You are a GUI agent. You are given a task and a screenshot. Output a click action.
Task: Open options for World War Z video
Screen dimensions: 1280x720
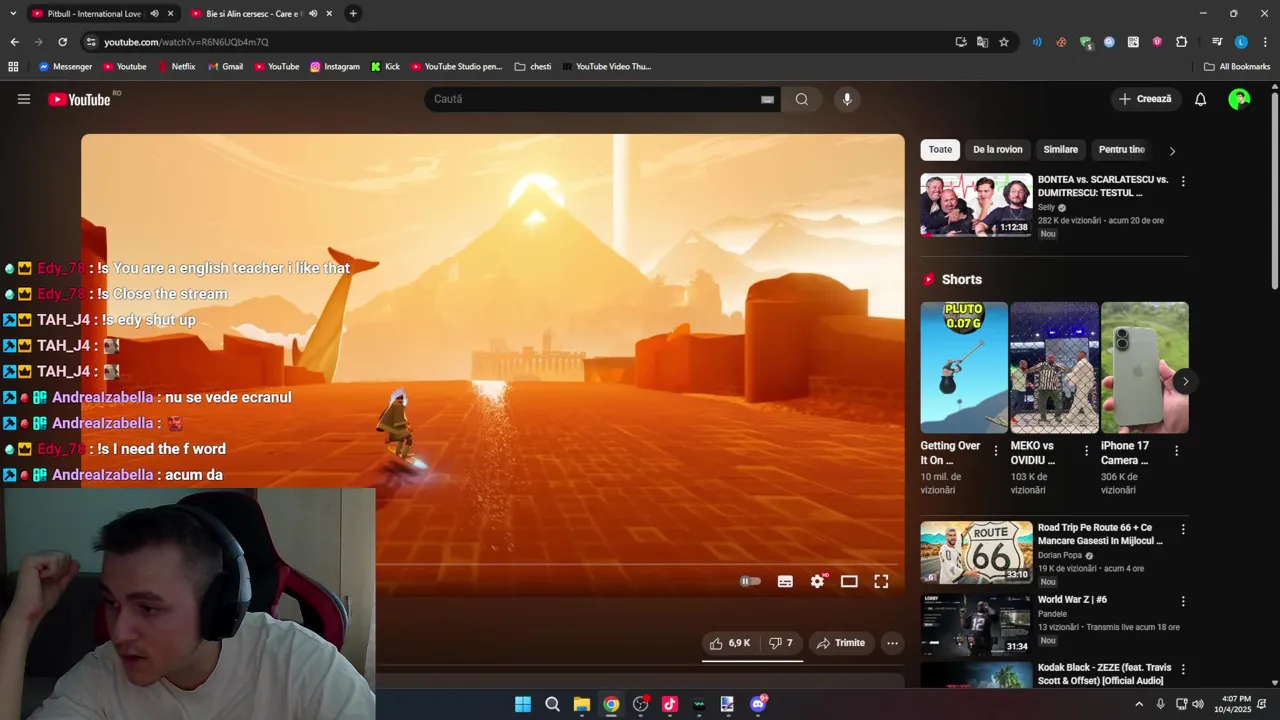(1183, 602)
